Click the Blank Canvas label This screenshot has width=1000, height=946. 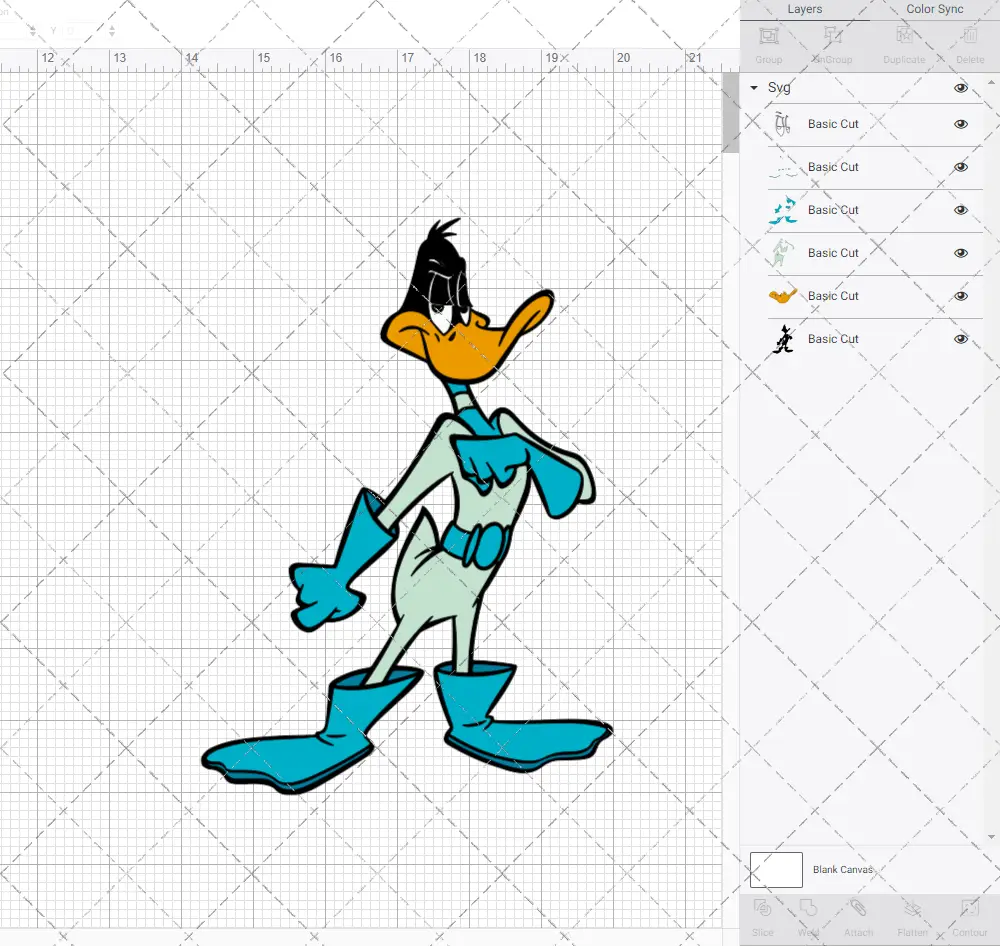coord(842,869)
